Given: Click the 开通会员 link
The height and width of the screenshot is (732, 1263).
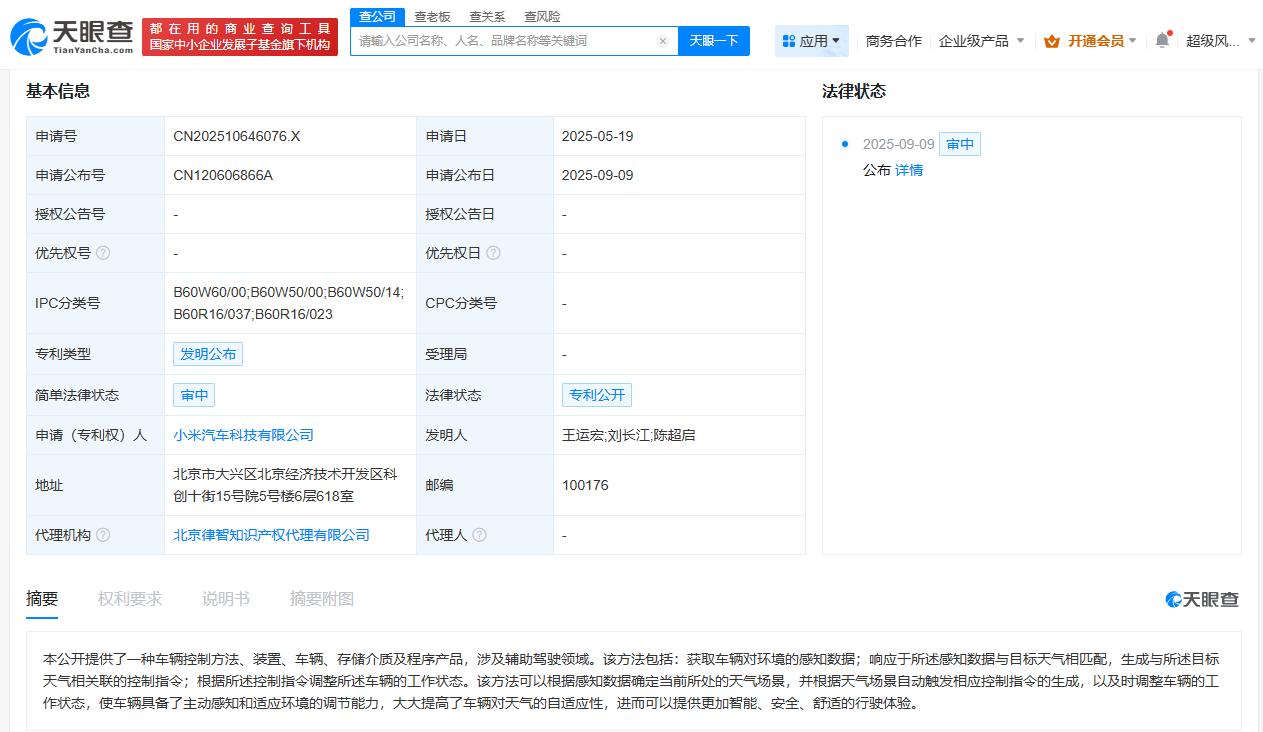Looking at the screenshot, I should click(1095, 41).
